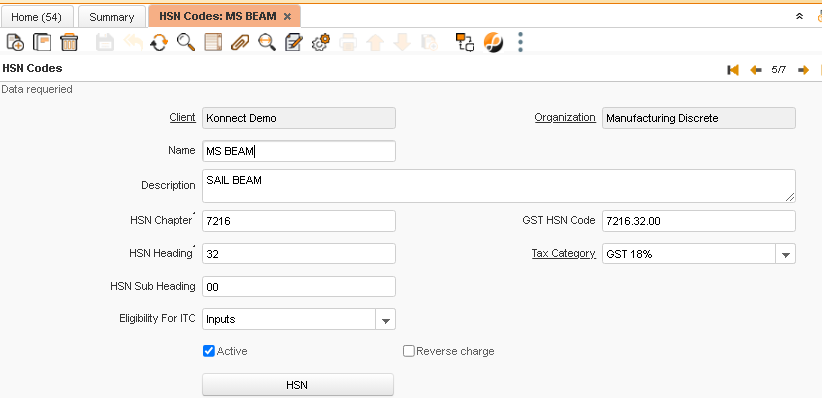
Task: Click the Copy Record toolbar icon
Action: tap(42, 42)
